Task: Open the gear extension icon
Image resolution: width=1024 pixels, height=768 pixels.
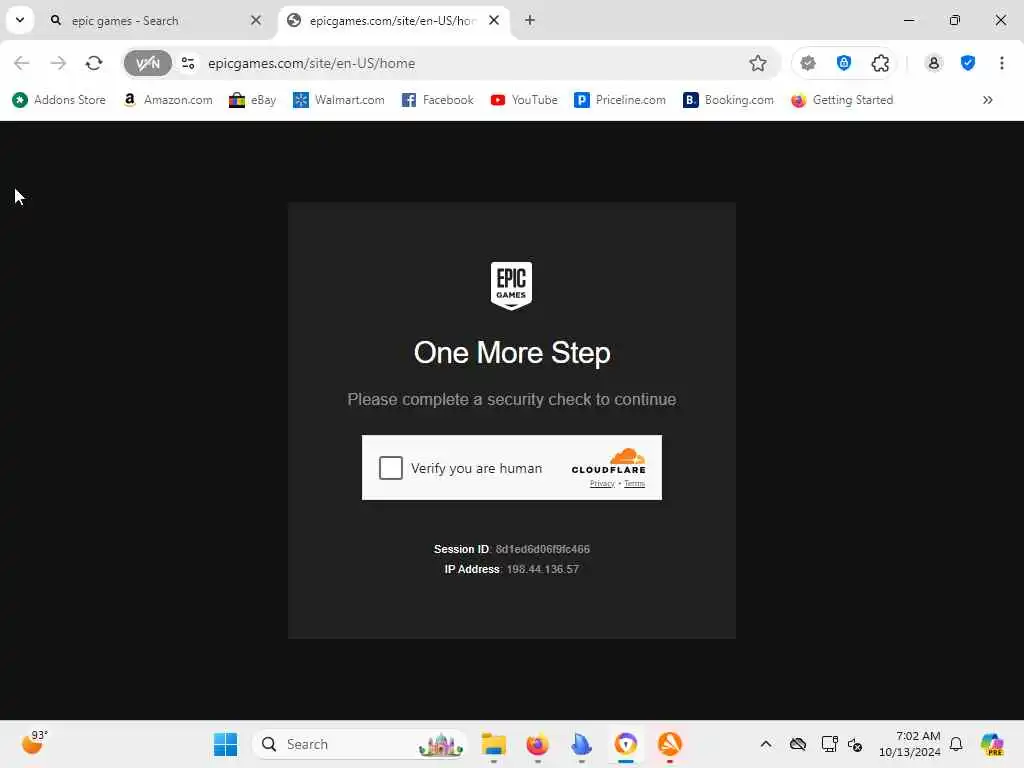Action: click(x=808, y=63)
